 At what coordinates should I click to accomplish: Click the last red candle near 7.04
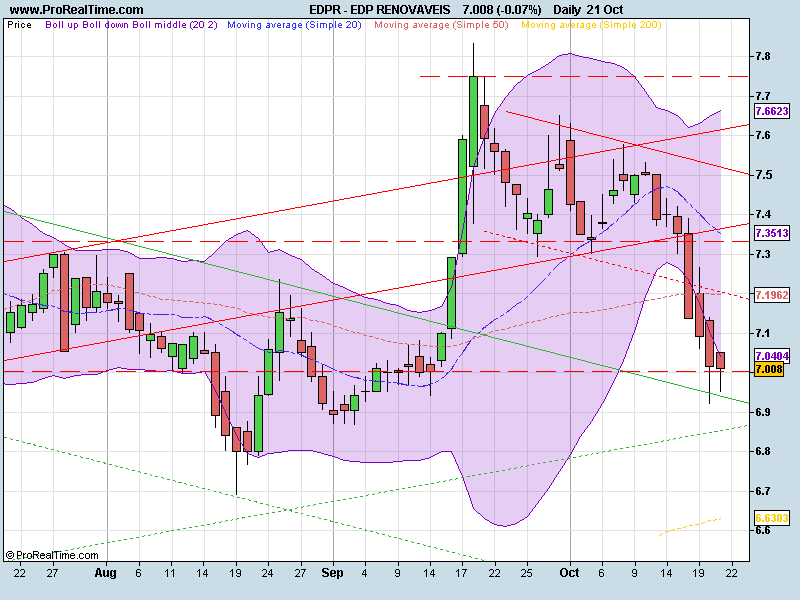[x=720, y=360]
